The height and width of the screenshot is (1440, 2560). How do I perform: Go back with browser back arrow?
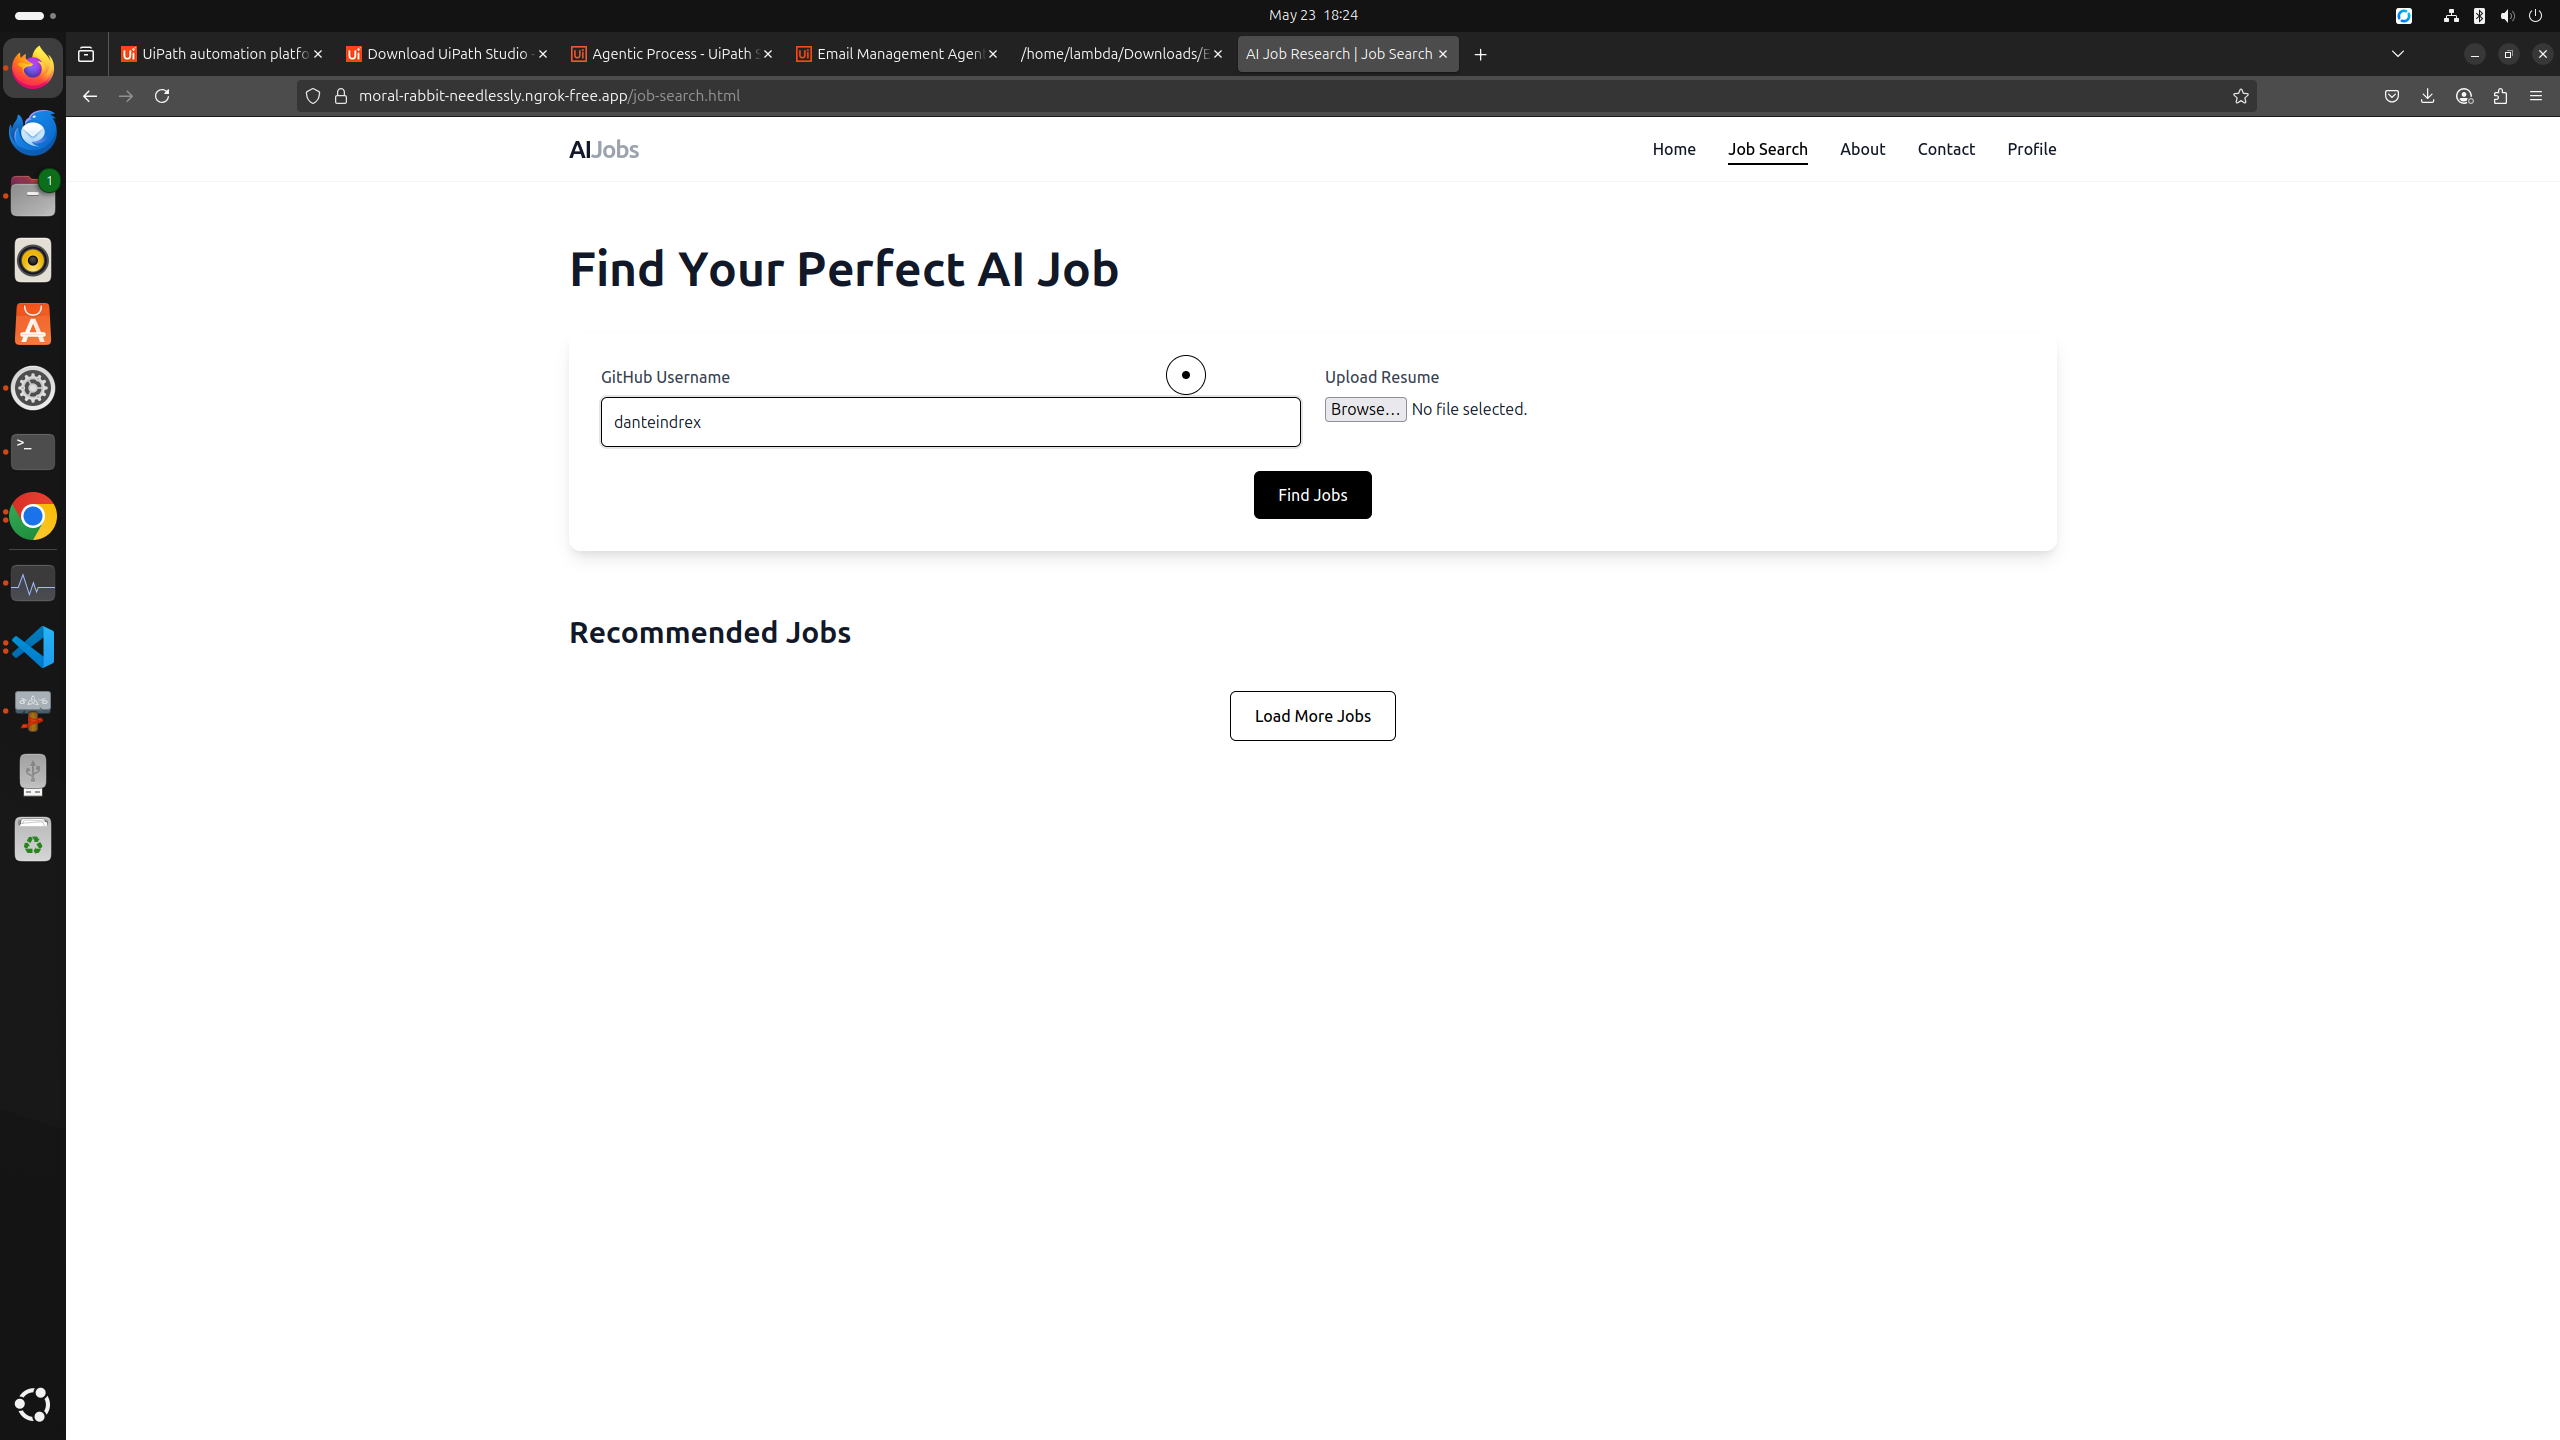pyautogui.click(x=90, y=96)
